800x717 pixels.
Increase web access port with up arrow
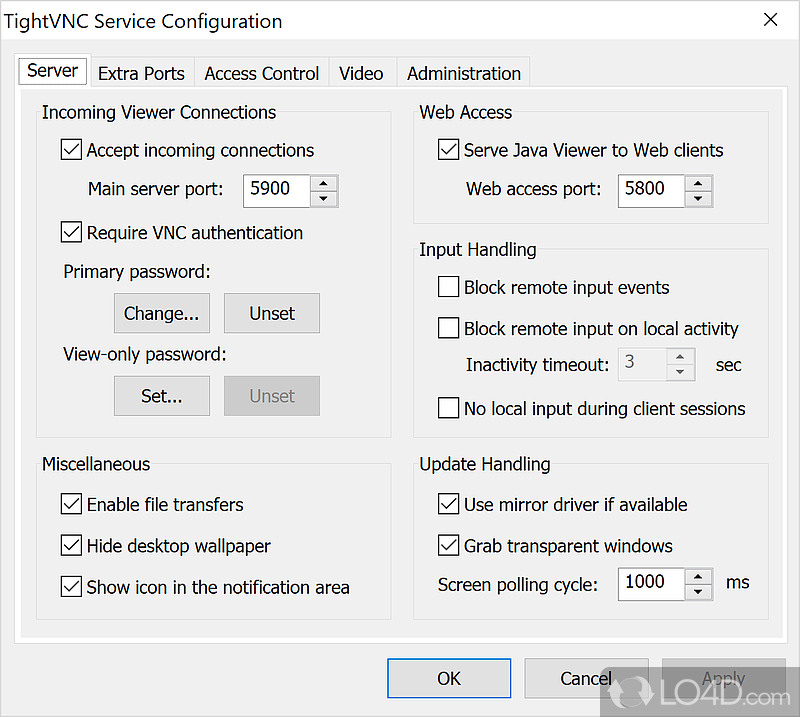pyautogui.click(x=699, y=182)
